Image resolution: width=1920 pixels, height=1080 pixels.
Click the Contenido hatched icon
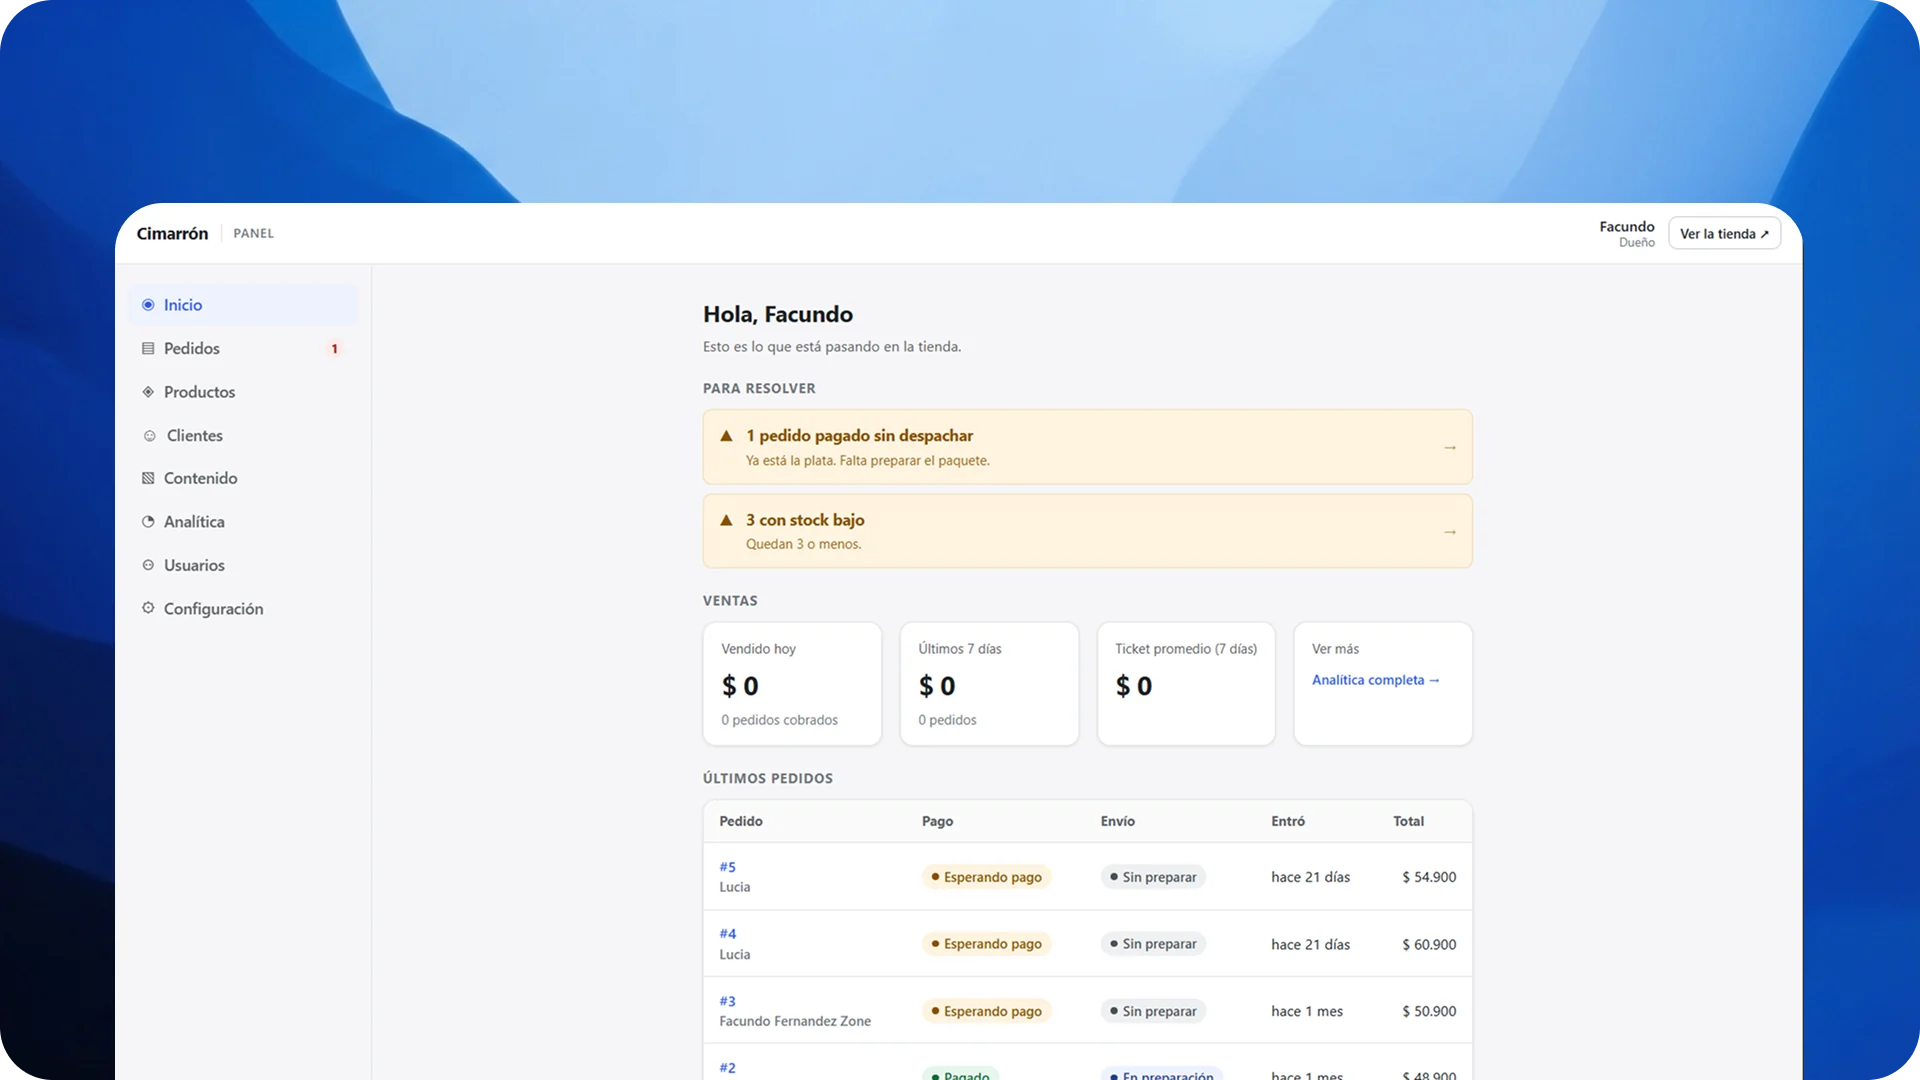pos(148,478)
